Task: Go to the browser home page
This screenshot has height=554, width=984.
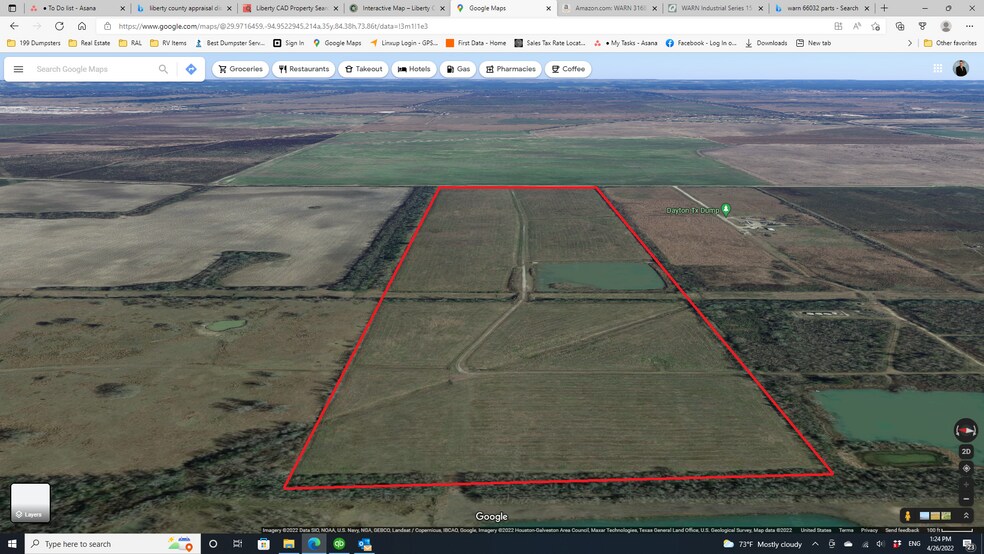Action: pos(82,26)
